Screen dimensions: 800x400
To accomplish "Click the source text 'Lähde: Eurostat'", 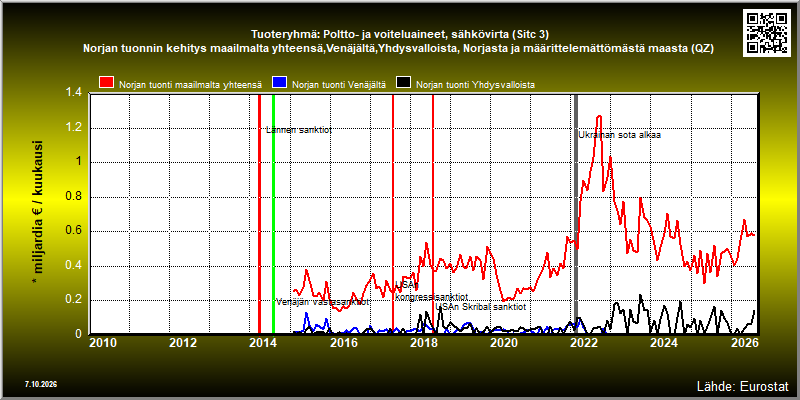I will click(x=743, y=385).
